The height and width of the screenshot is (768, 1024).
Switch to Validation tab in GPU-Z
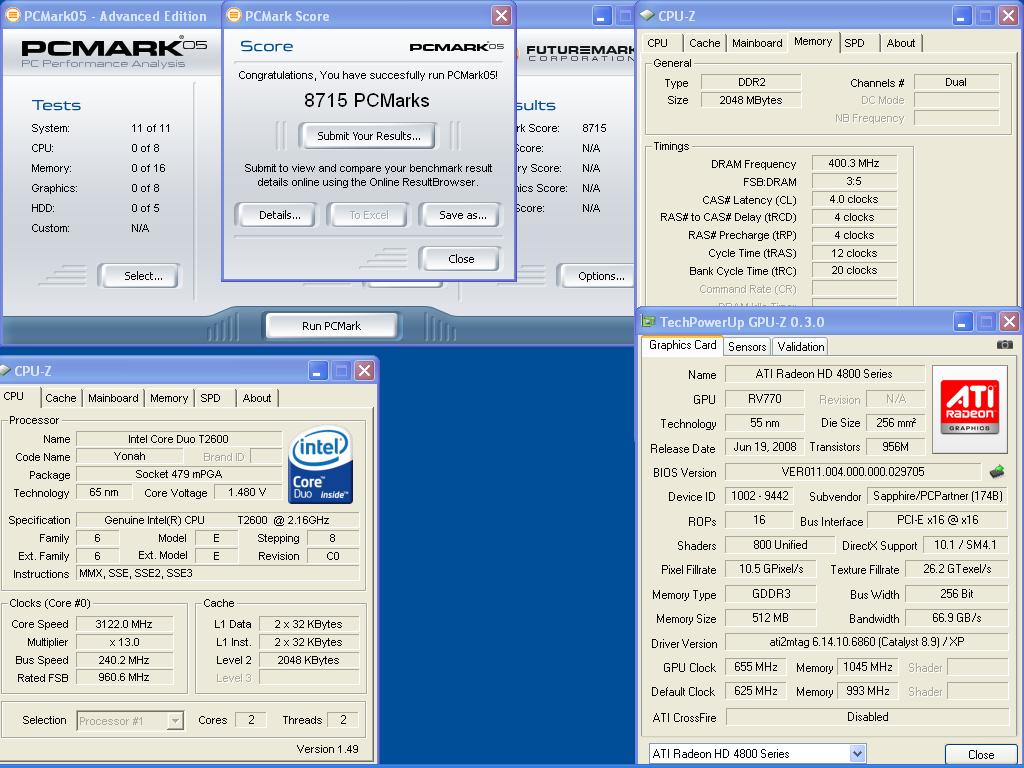pyautogui.click(x=801, y=347)
